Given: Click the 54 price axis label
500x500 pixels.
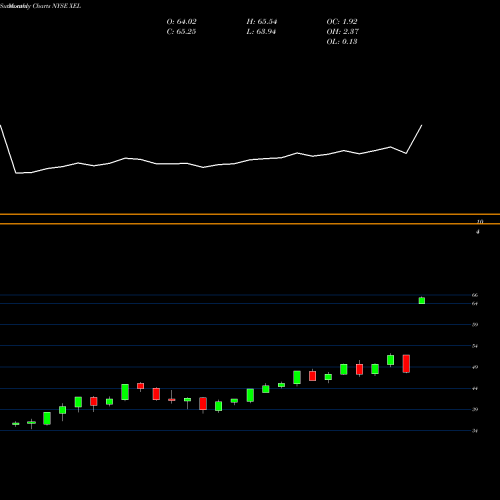Looking at the screenshot, I should (475, 346).
